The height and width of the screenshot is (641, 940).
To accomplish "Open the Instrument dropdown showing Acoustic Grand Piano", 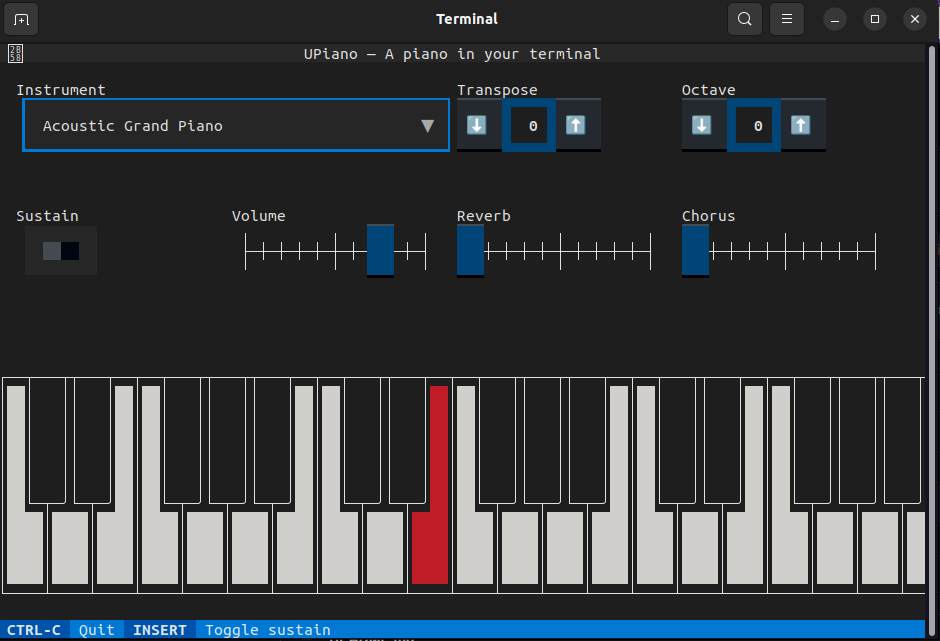I will [x=236, y=125].
